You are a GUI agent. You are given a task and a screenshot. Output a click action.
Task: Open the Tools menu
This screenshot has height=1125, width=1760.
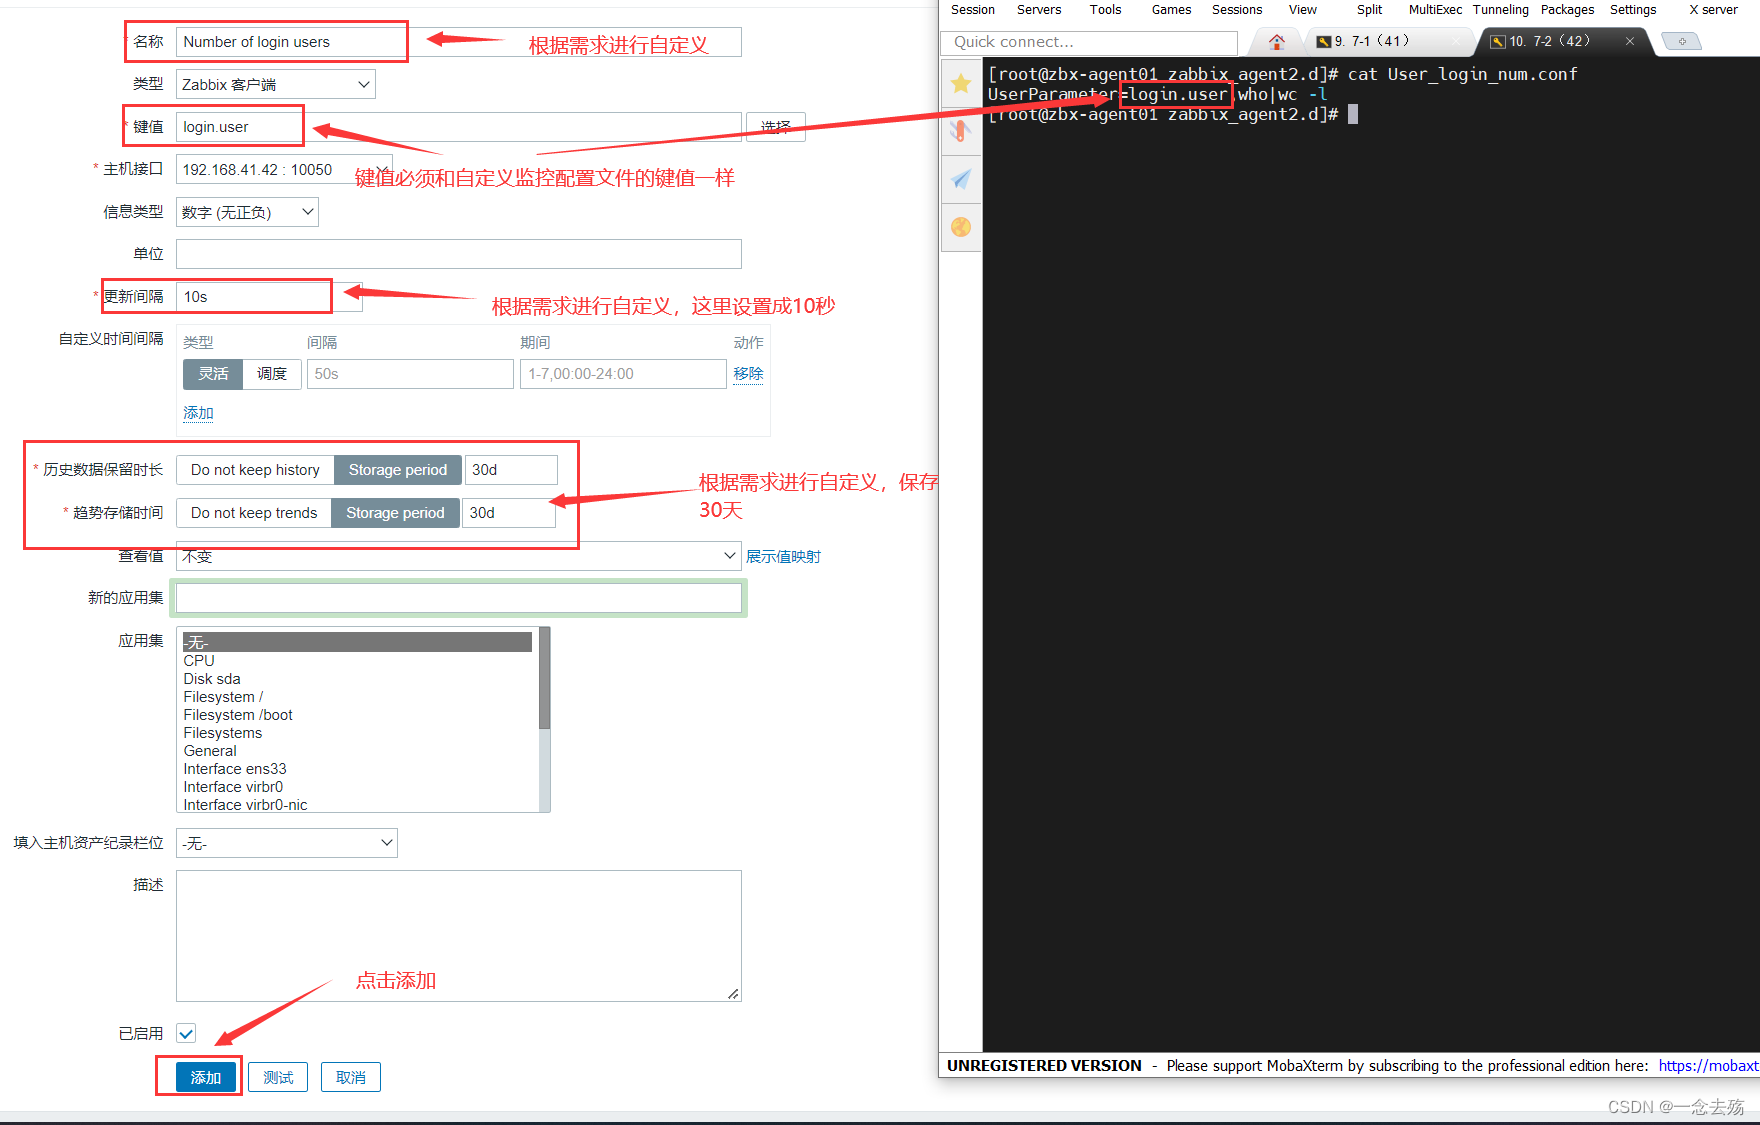[1105, 10]
